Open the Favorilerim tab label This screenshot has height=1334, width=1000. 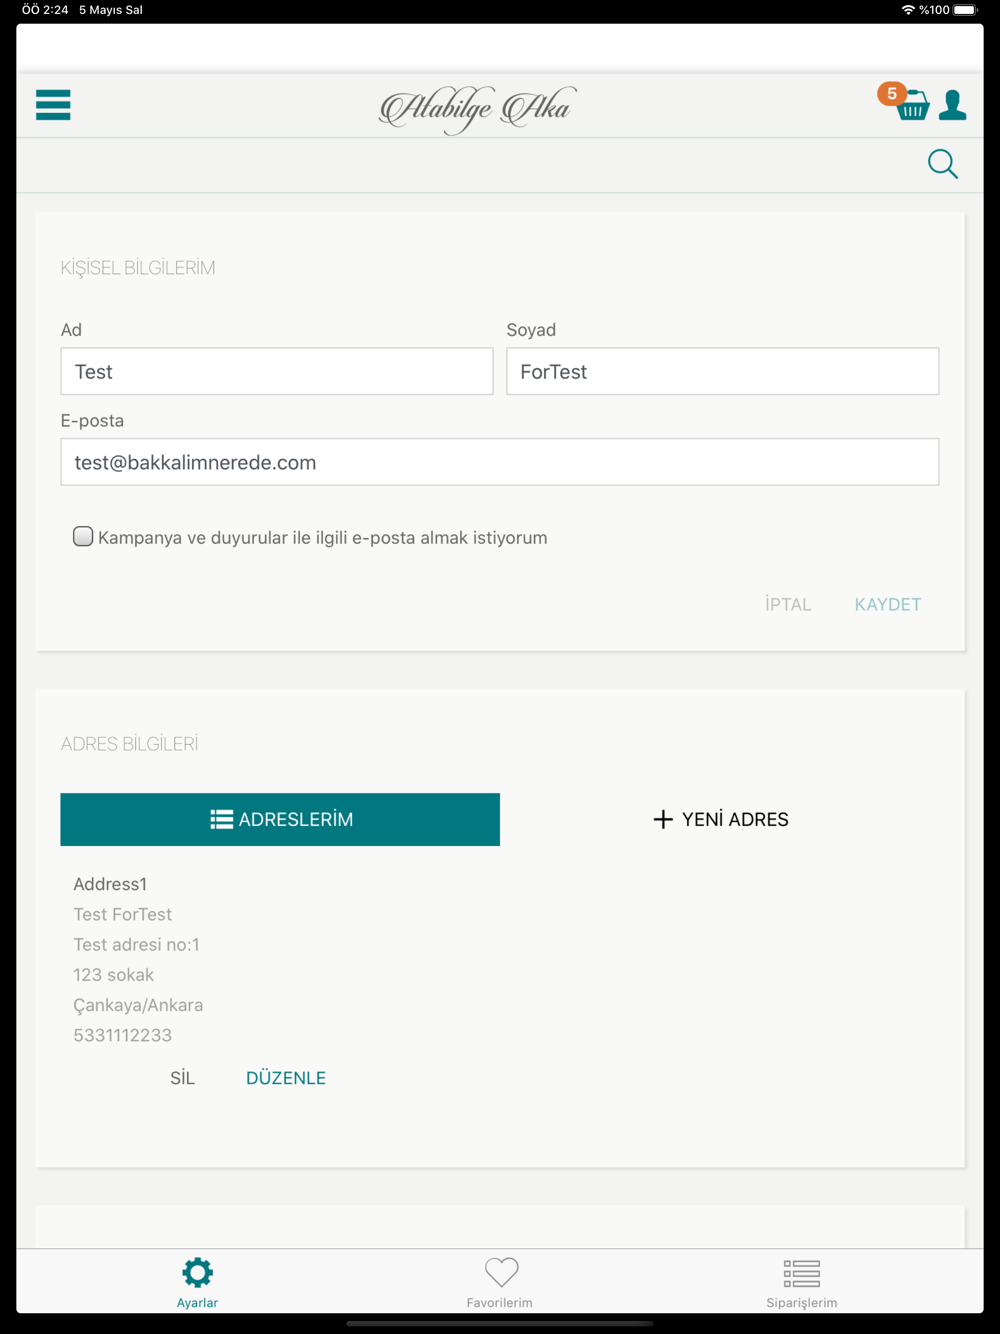[500, 1303]
